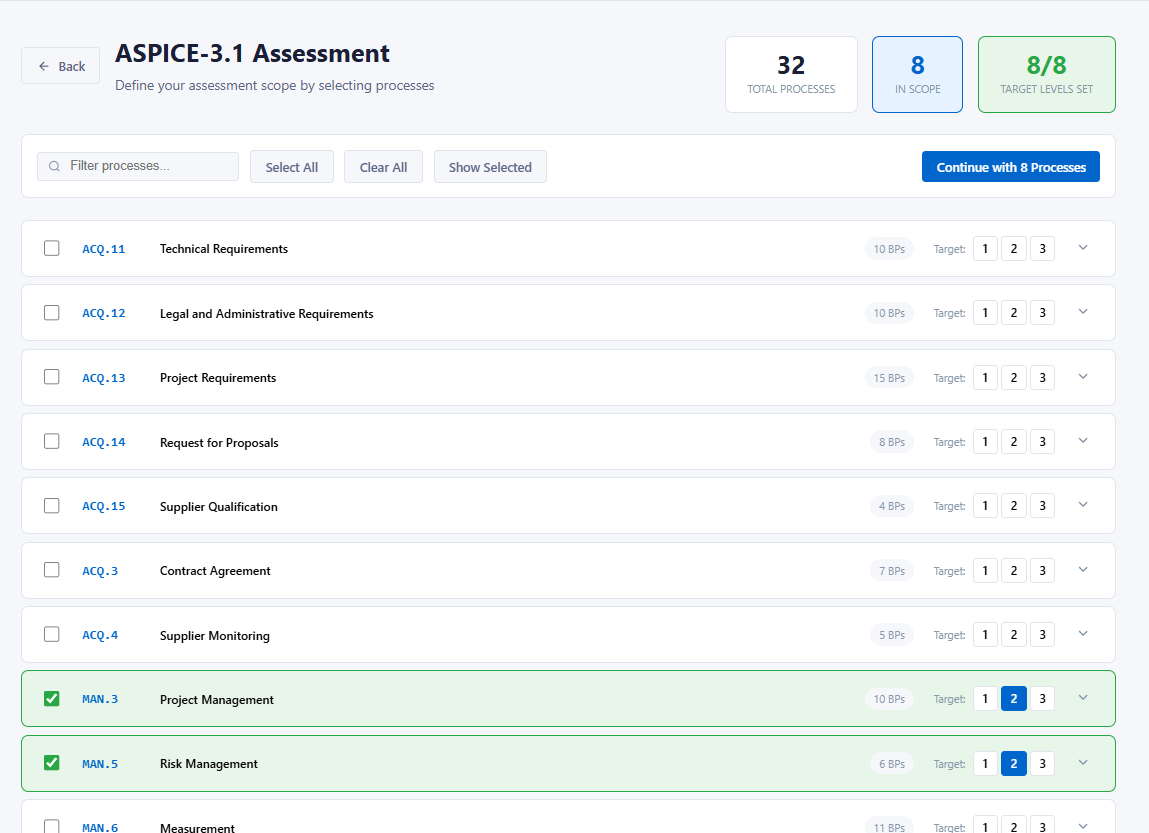Click the 8/8 Target Levels Set card
This screenshot has height=833, width=1149.
(1046, 75)
